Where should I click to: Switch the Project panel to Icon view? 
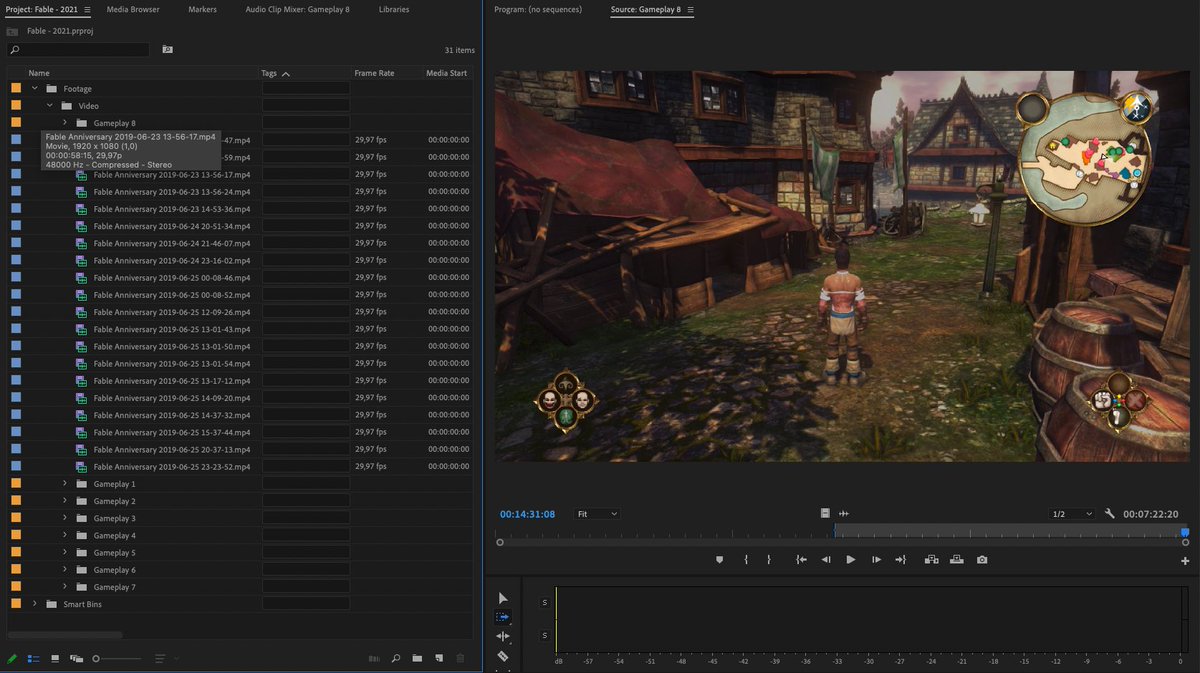coord(55,659)
